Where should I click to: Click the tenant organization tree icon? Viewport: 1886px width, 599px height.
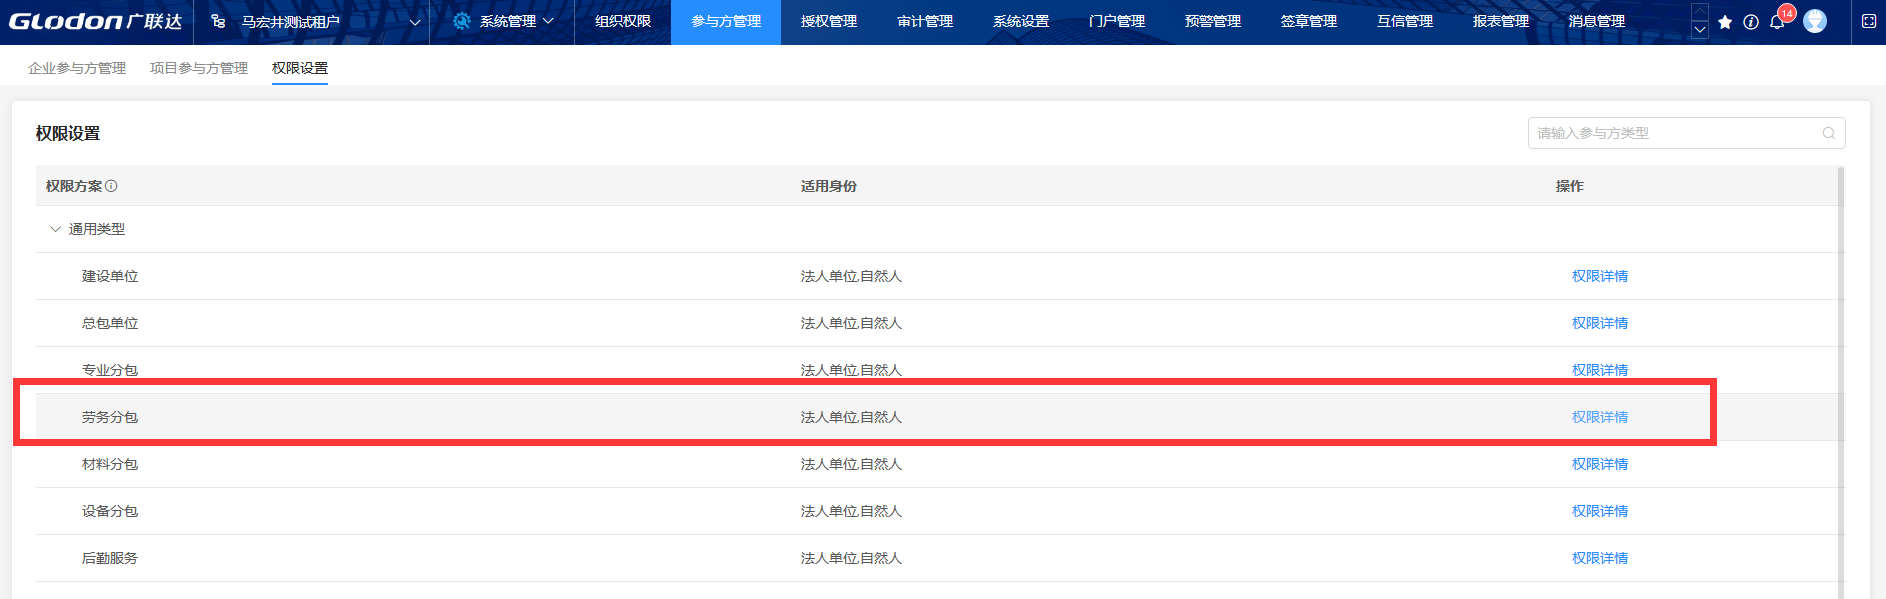point(218,21)
